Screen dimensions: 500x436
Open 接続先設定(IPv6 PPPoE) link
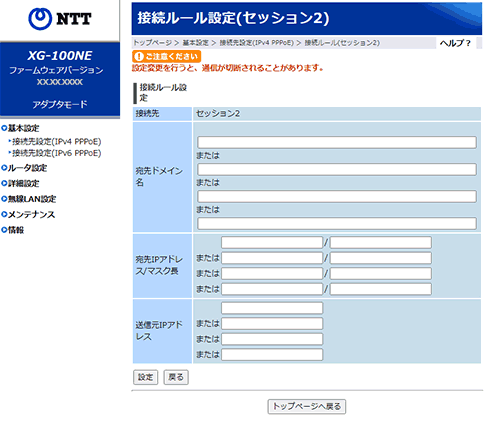(56, 153)
